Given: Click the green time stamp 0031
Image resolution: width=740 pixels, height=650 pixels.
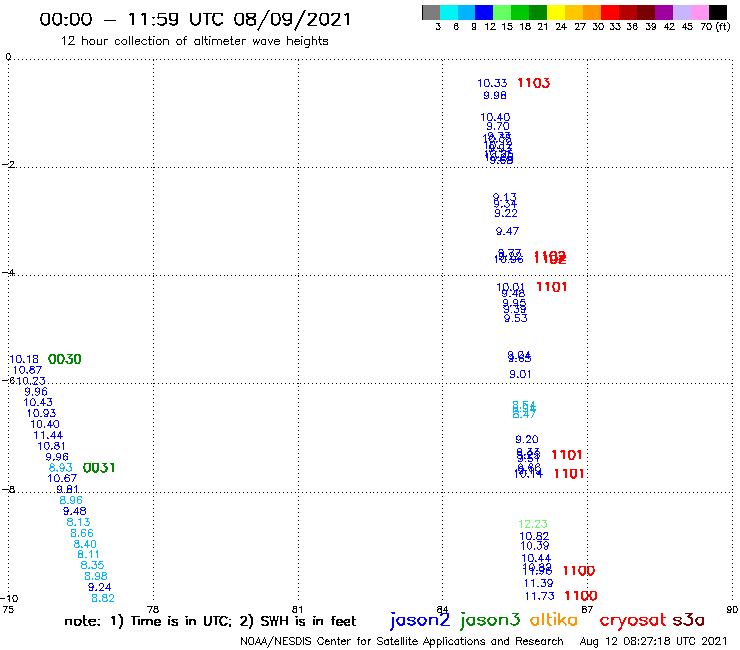Looking at the screenshot, I should point(99,468).
